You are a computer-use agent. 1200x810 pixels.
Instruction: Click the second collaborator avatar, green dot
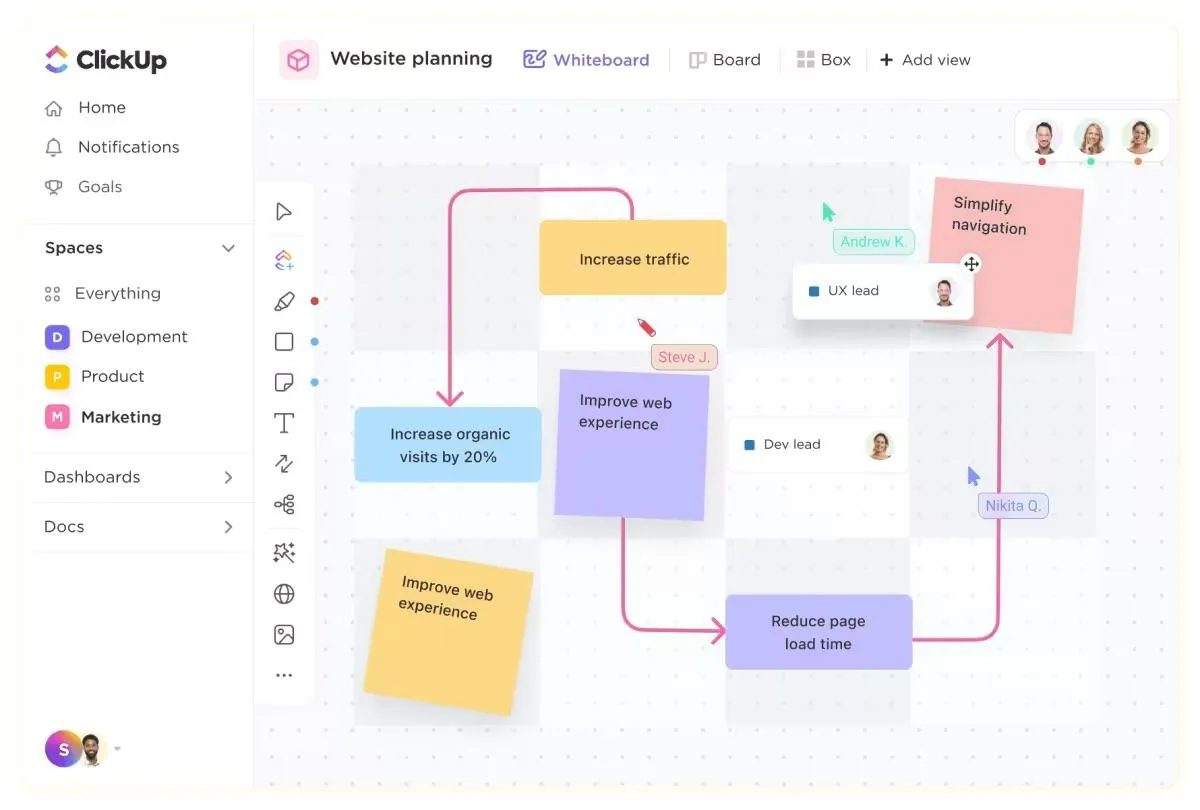coord(1091,136)
